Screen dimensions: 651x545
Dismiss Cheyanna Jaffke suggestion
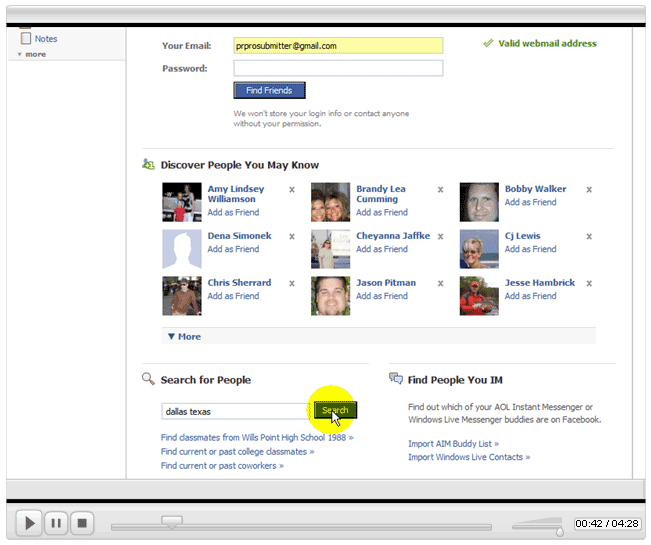(x=441, y=237)
